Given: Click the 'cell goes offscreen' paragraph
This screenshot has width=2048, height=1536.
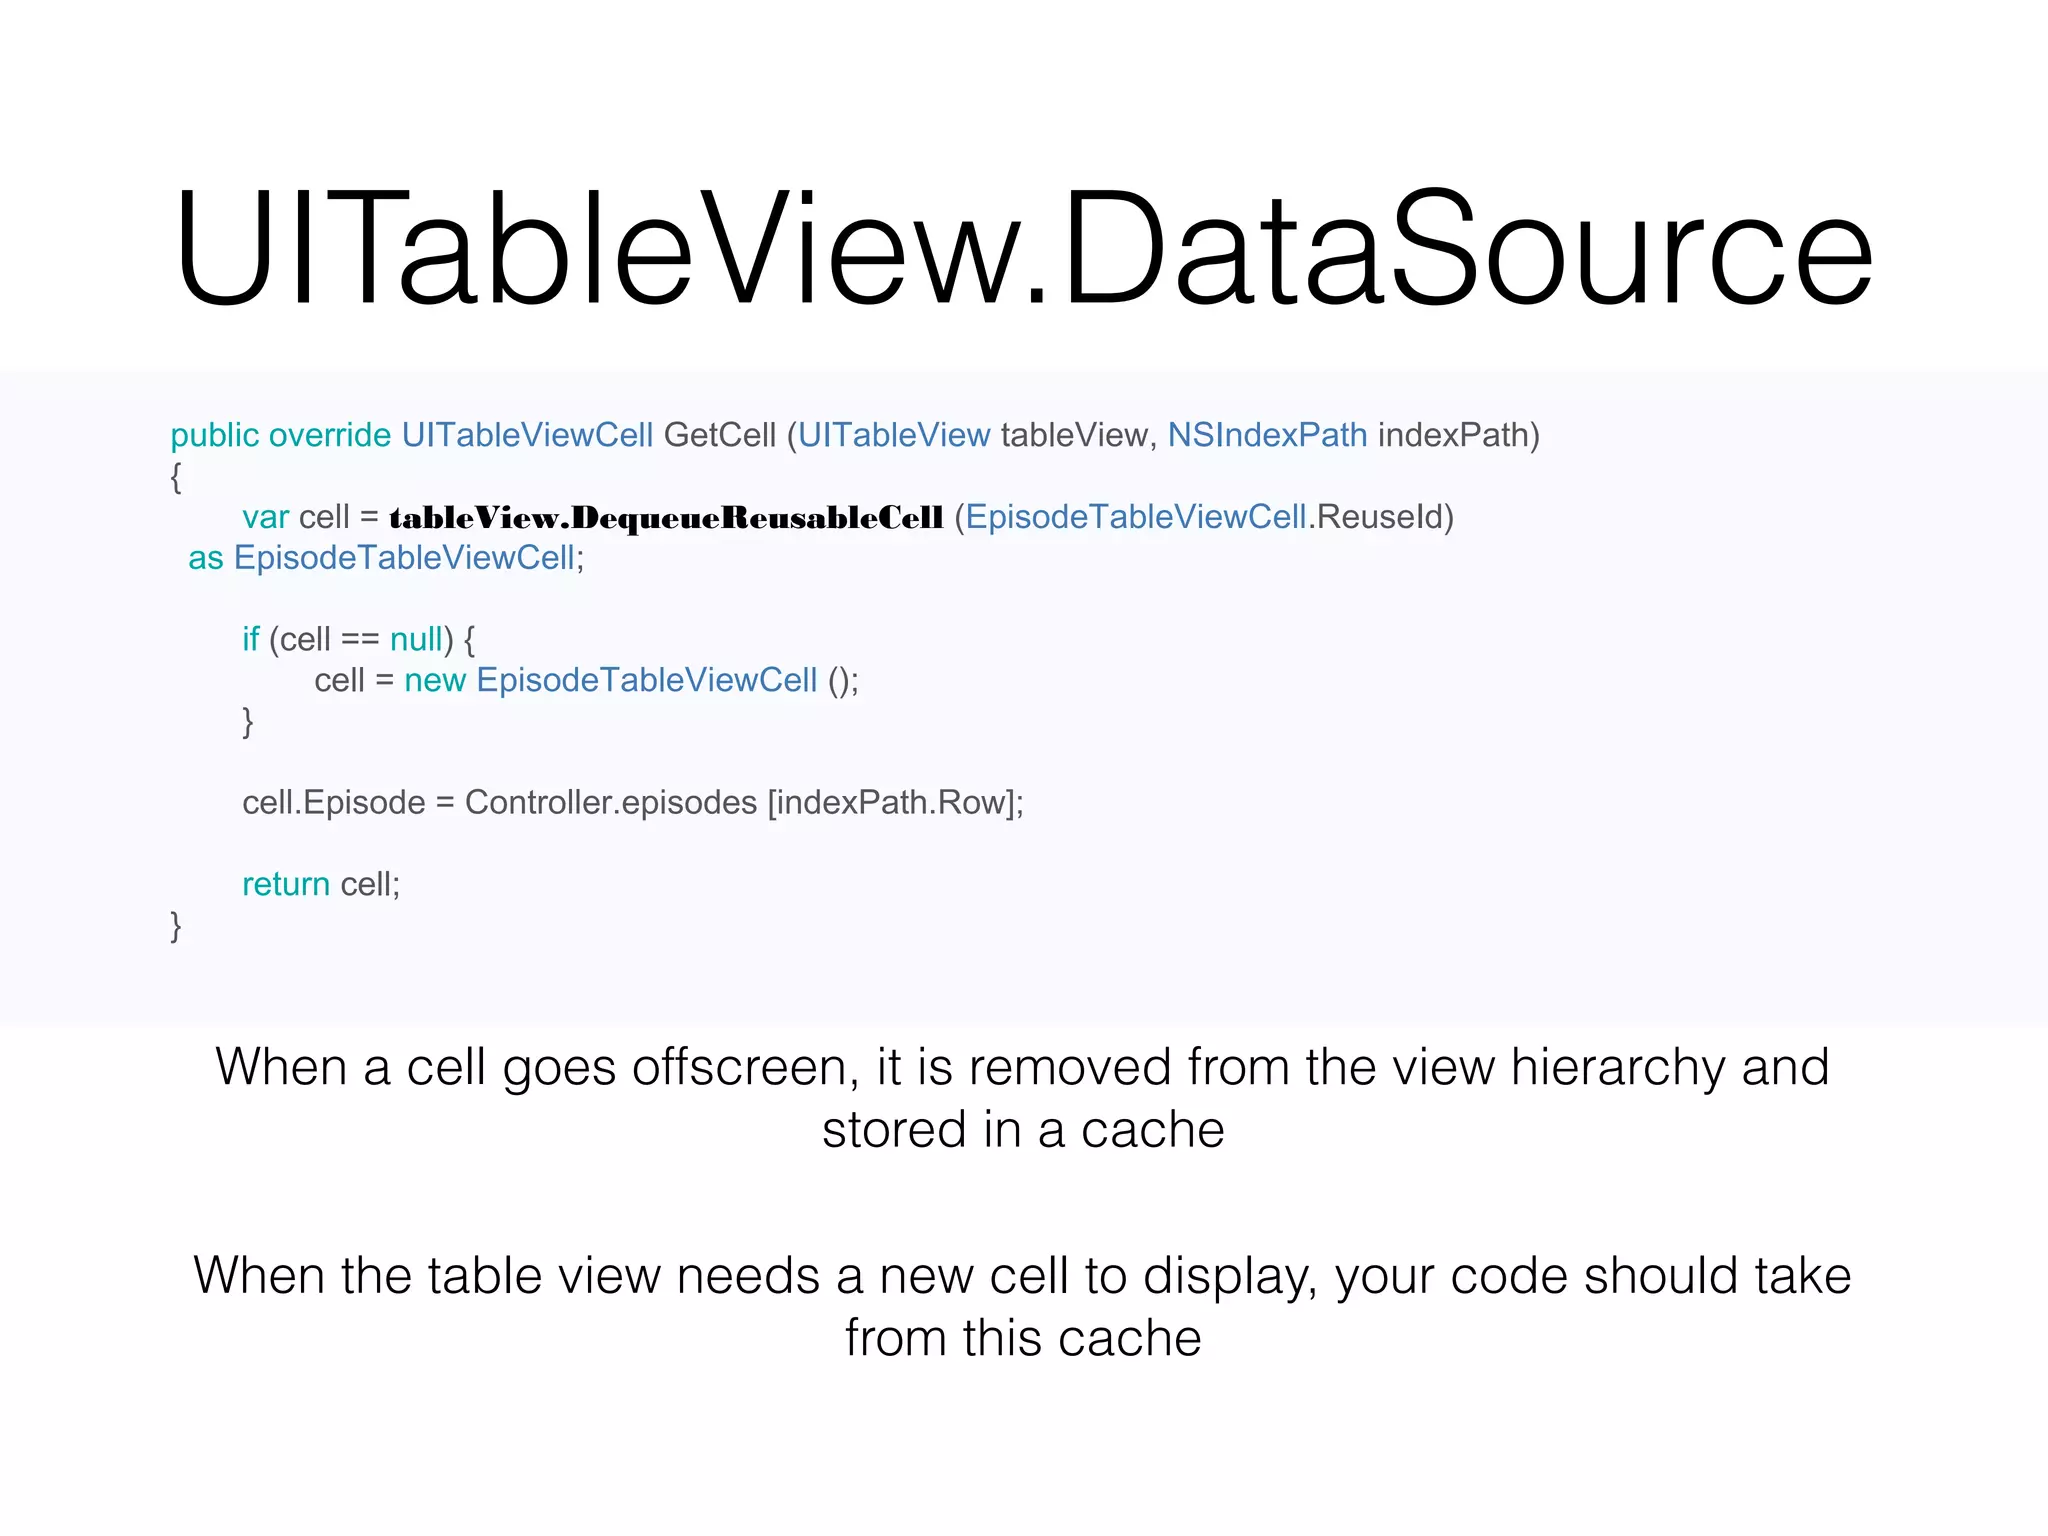Looking at the screenshot, I should (x=1023, y=1098).
